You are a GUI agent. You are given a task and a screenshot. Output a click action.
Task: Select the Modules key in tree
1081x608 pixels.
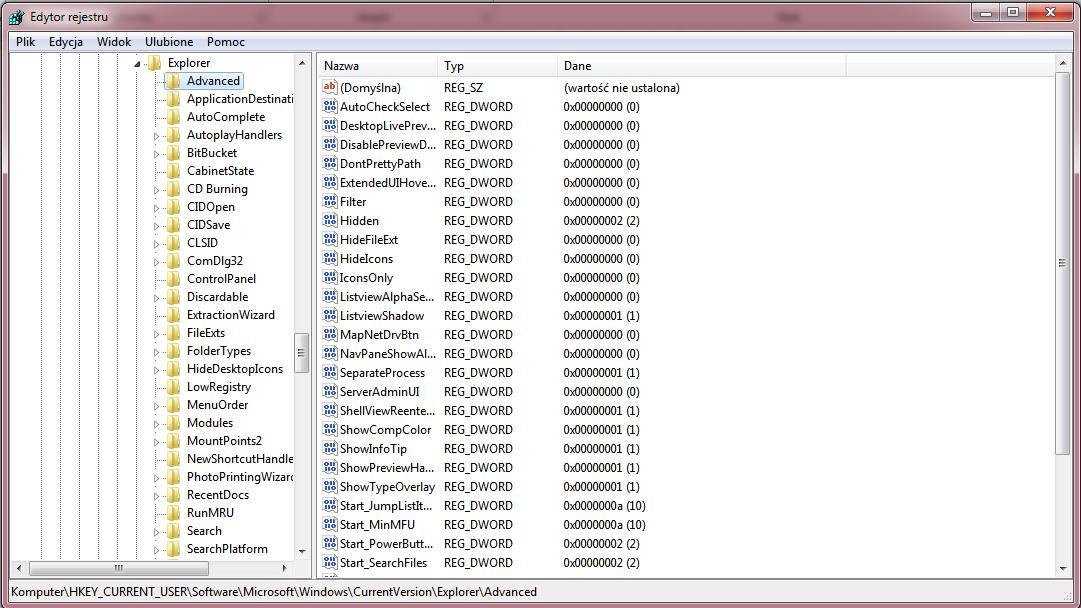tap(210, 423)
